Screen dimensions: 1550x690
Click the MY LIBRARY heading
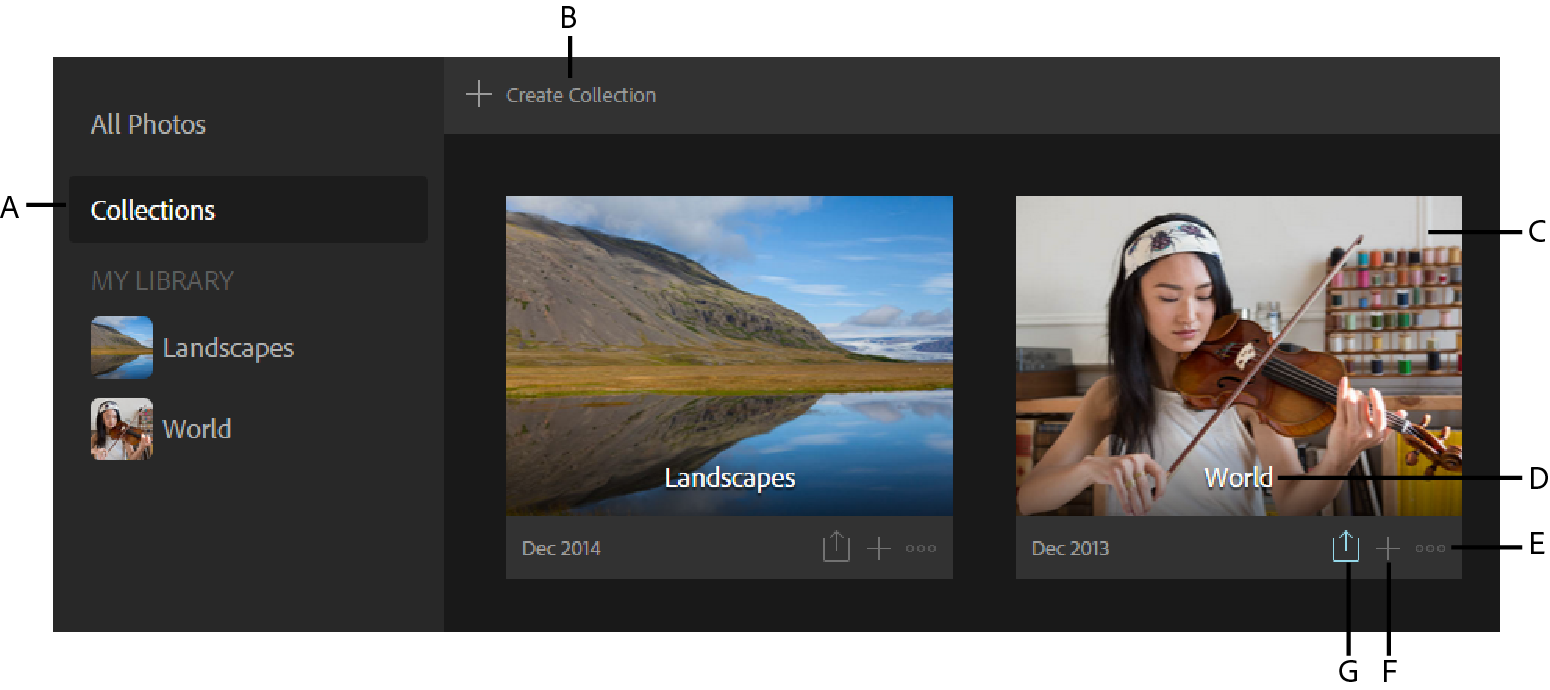coord(162,281)
